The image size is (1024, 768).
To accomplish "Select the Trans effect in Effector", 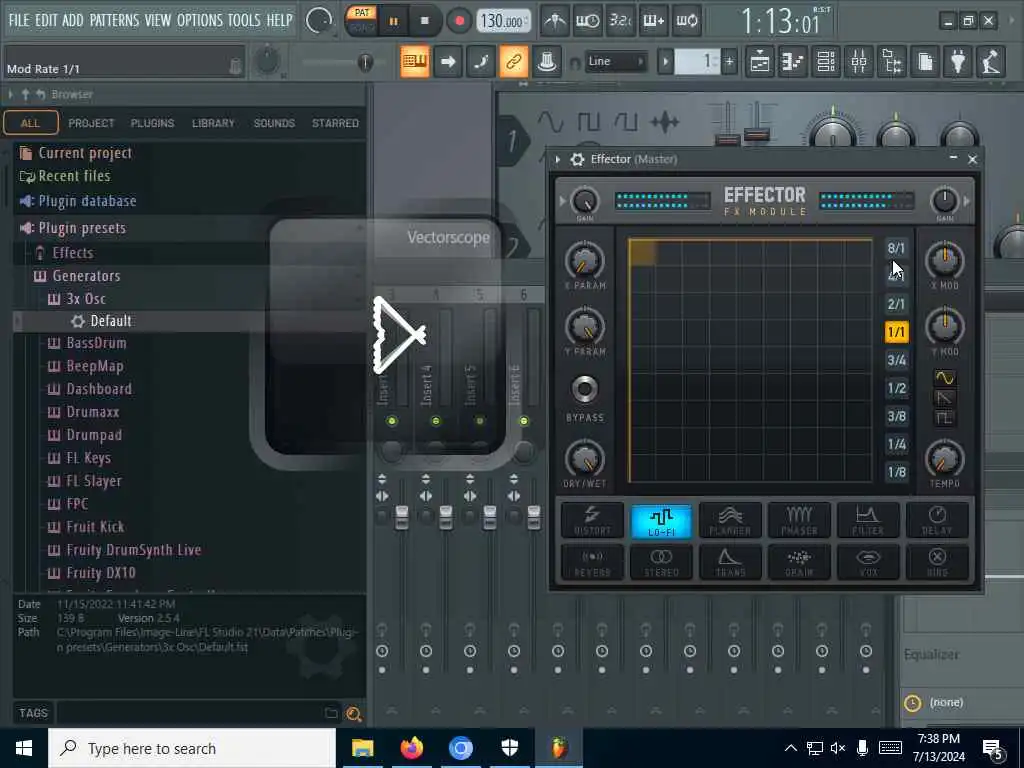I will (730, 562).
